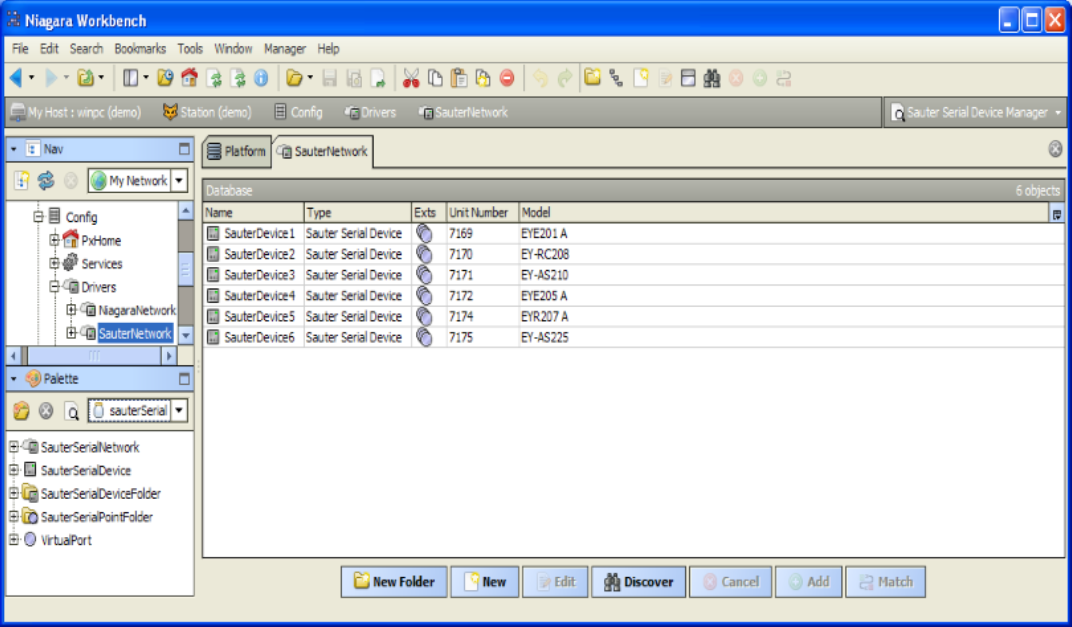Maximize the Nav side panel
This screenshot has height=627, width=1072.
[184, 148]
